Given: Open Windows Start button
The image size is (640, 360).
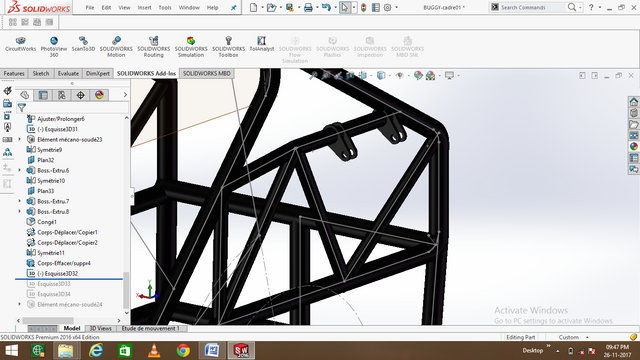Looking at the screenshot, I should click(11, 351).
